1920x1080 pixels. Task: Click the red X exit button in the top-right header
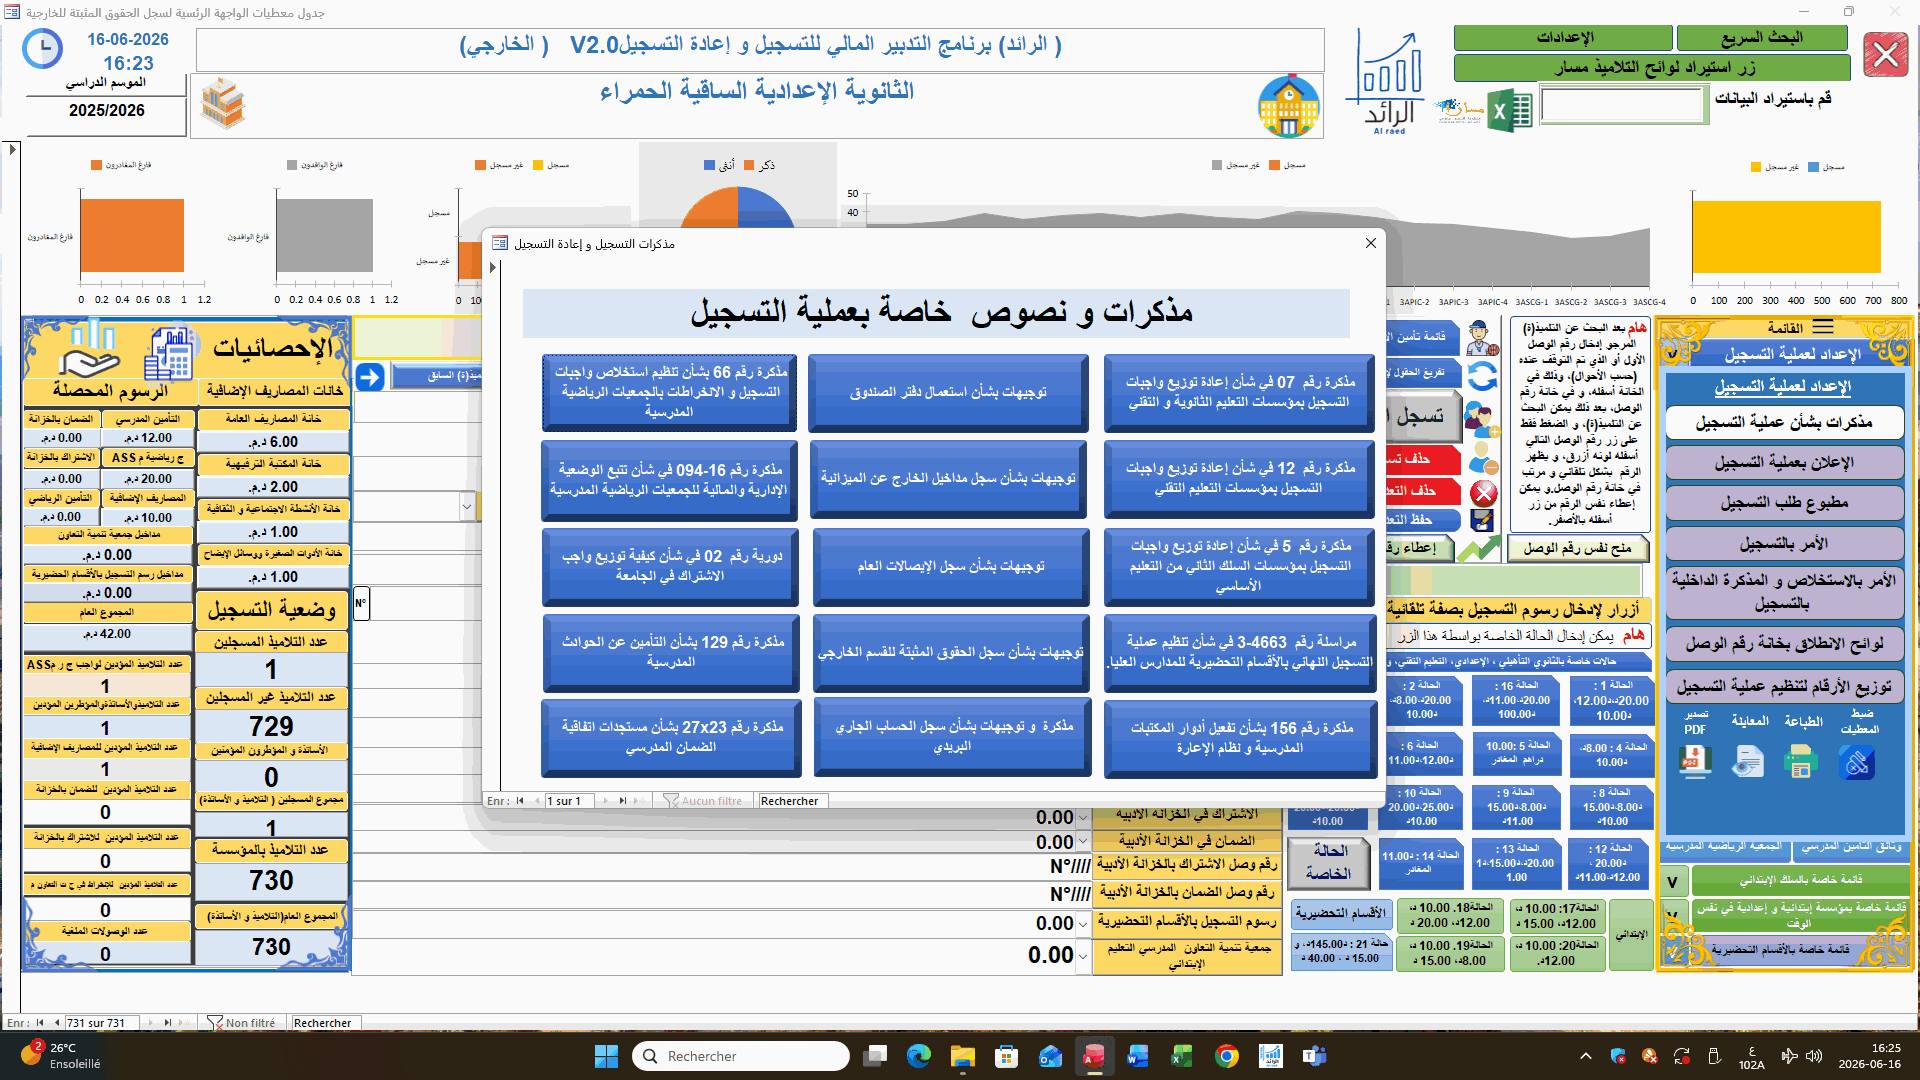pyautogui.click(x=1886, y=54)
